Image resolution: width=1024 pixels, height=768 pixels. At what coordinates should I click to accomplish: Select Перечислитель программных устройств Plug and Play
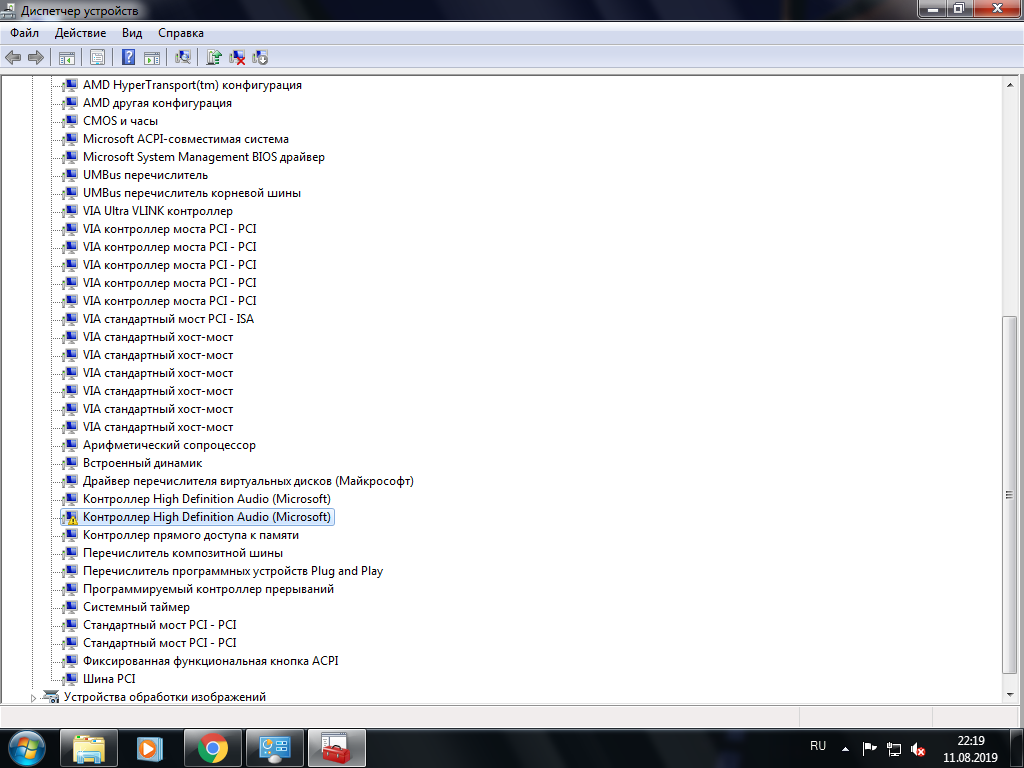tap(233, 571)
